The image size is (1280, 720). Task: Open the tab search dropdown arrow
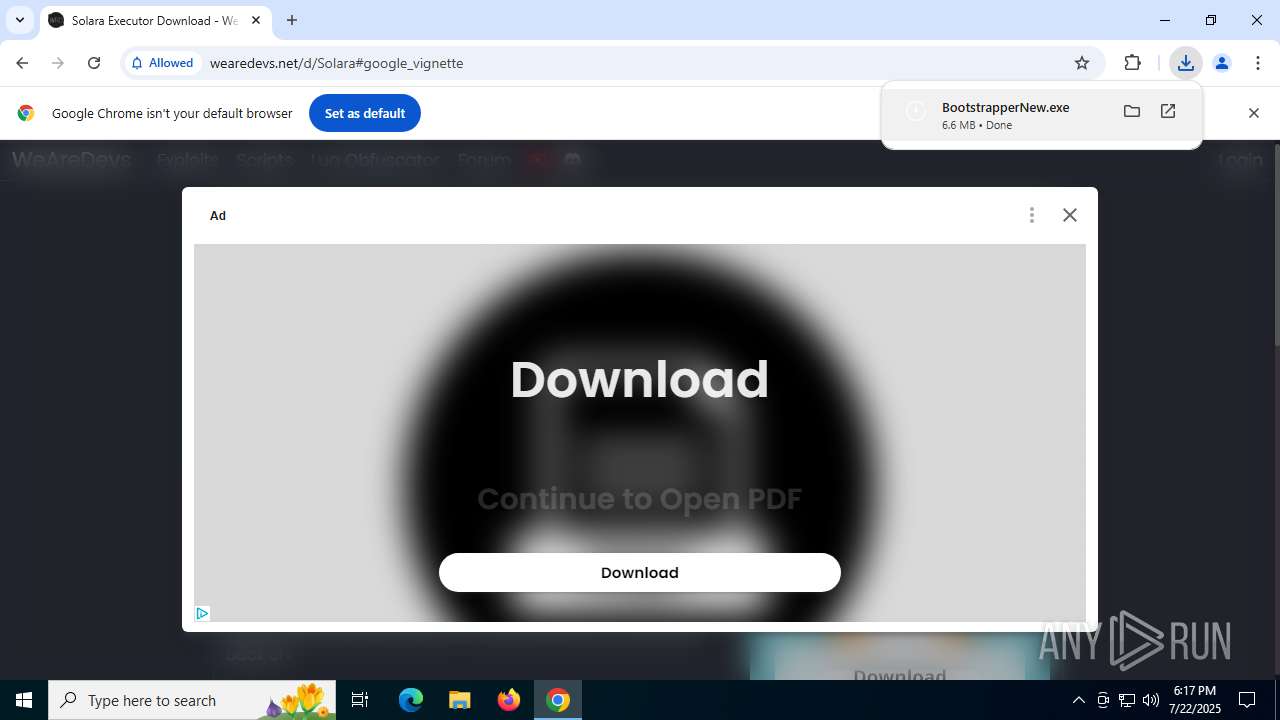pos(19,20)
